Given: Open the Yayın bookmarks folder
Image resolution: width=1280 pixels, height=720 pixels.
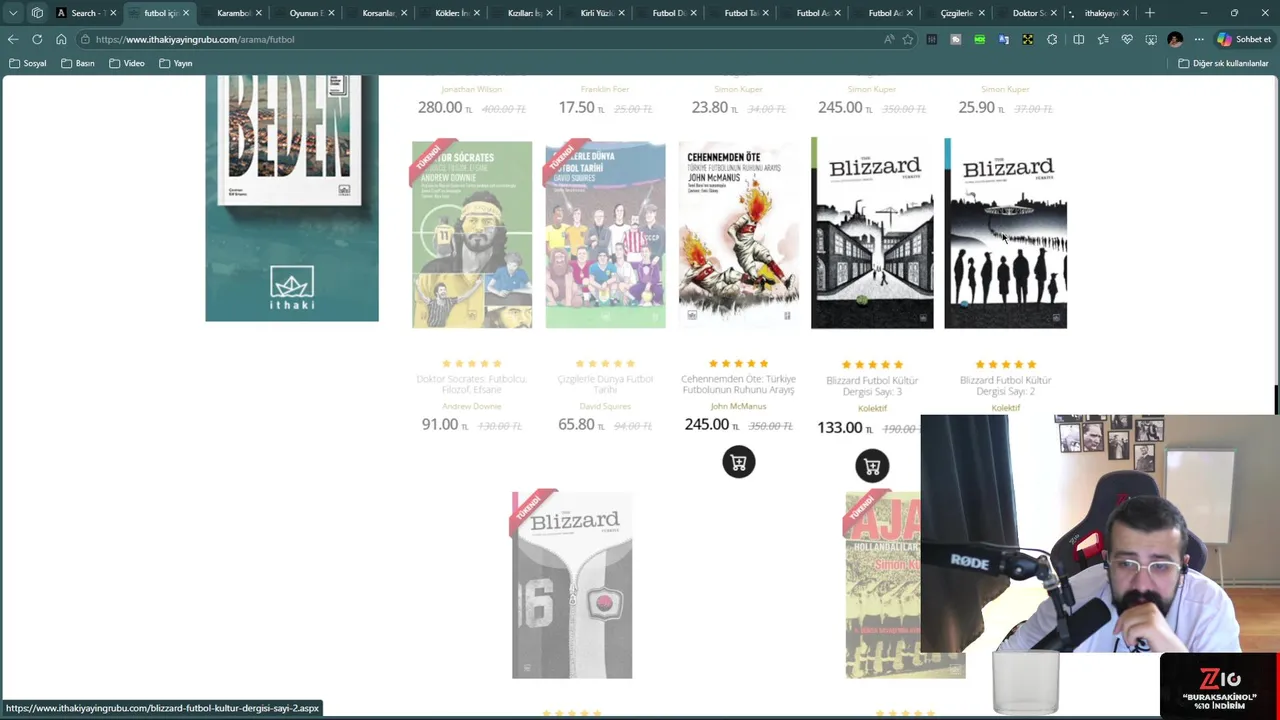Looking at the screenshot, I should 175,63.
